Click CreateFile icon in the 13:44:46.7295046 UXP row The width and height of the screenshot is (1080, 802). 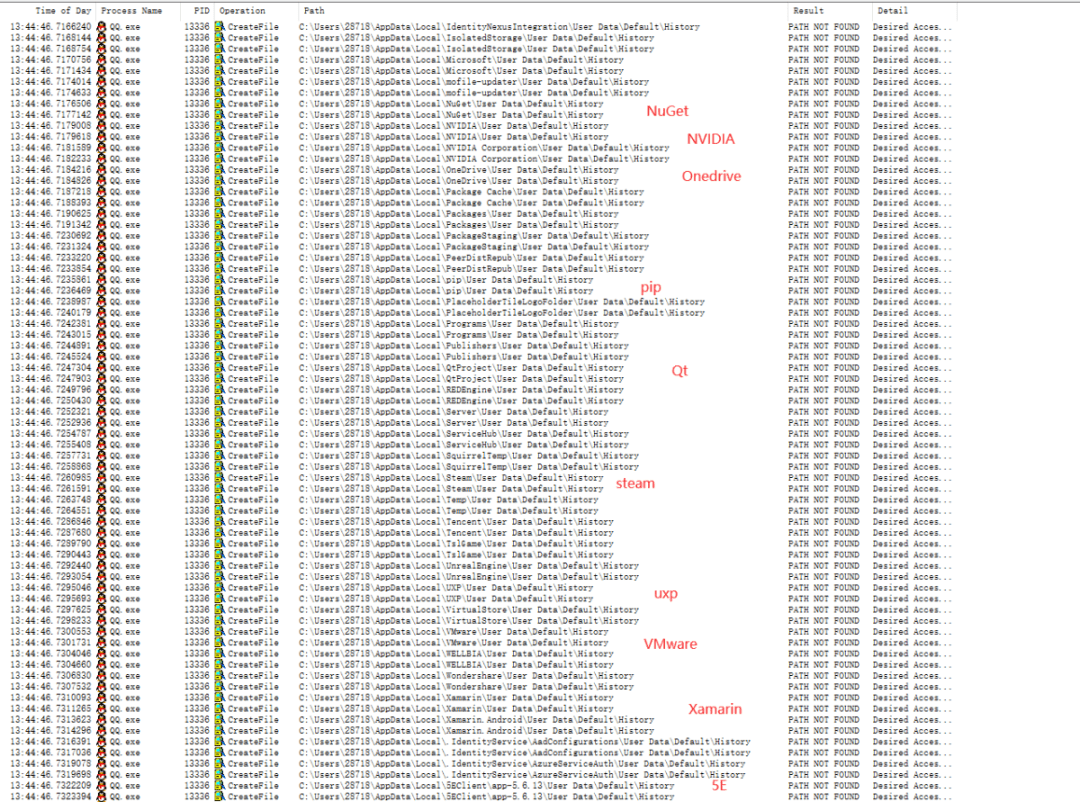pos(220,588)
